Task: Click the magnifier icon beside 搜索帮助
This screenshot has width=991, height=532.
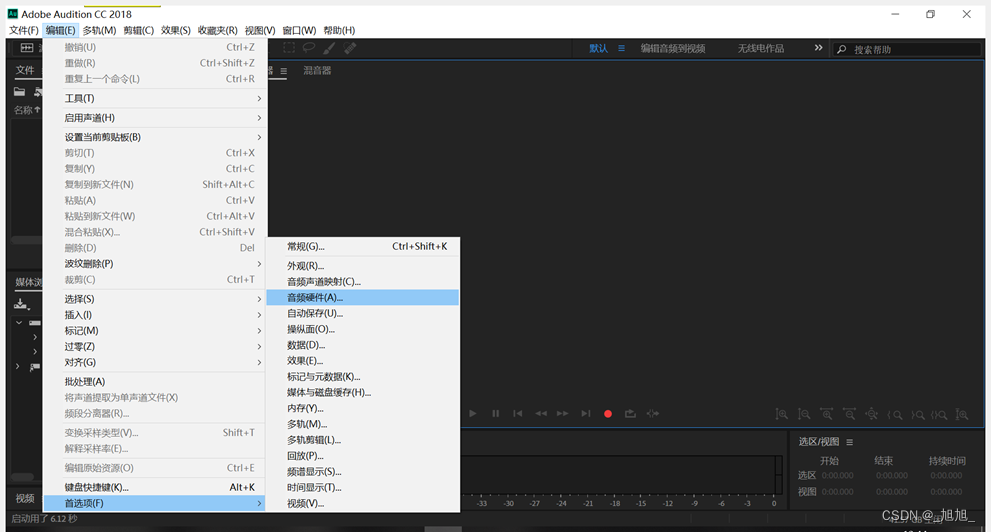Action: click(841, 49)
